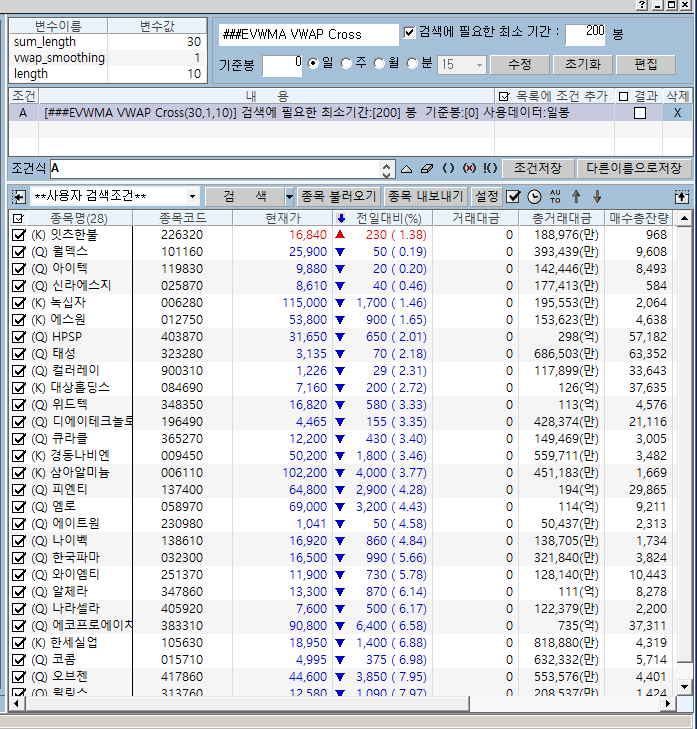Click the parentheses () icon near 조건식
Screen dimensions: 697x729
tap(448, 168)
